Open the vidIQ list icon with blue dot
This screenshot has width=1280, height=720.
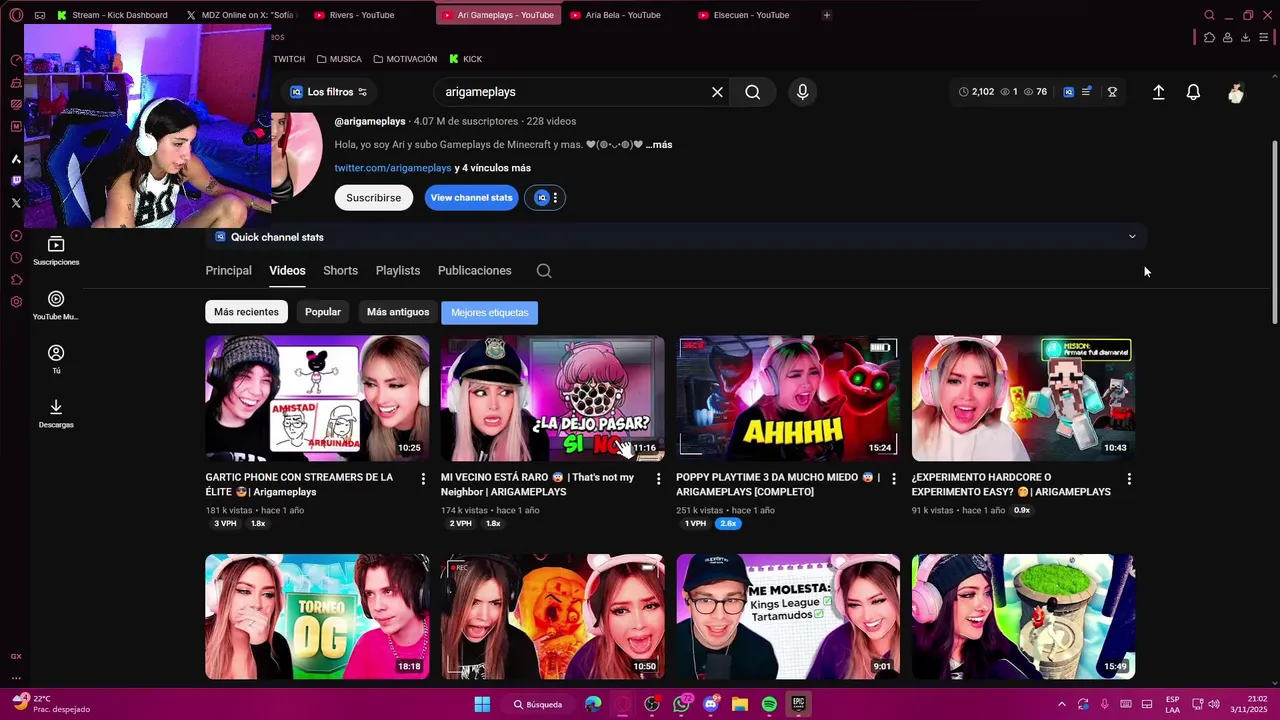(1087, 92)
